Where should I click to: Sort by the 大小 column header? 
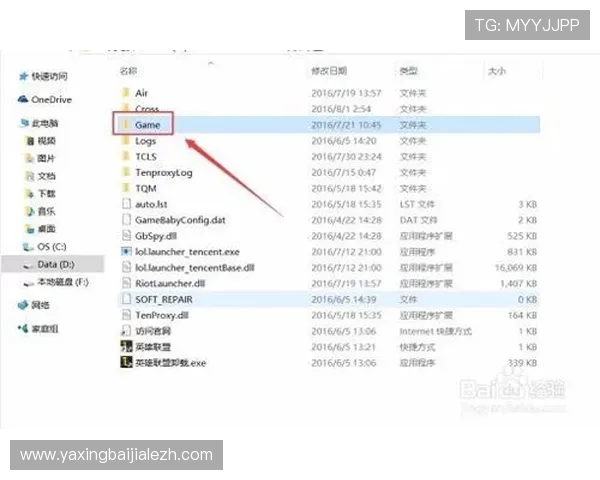tap(497, 71)
